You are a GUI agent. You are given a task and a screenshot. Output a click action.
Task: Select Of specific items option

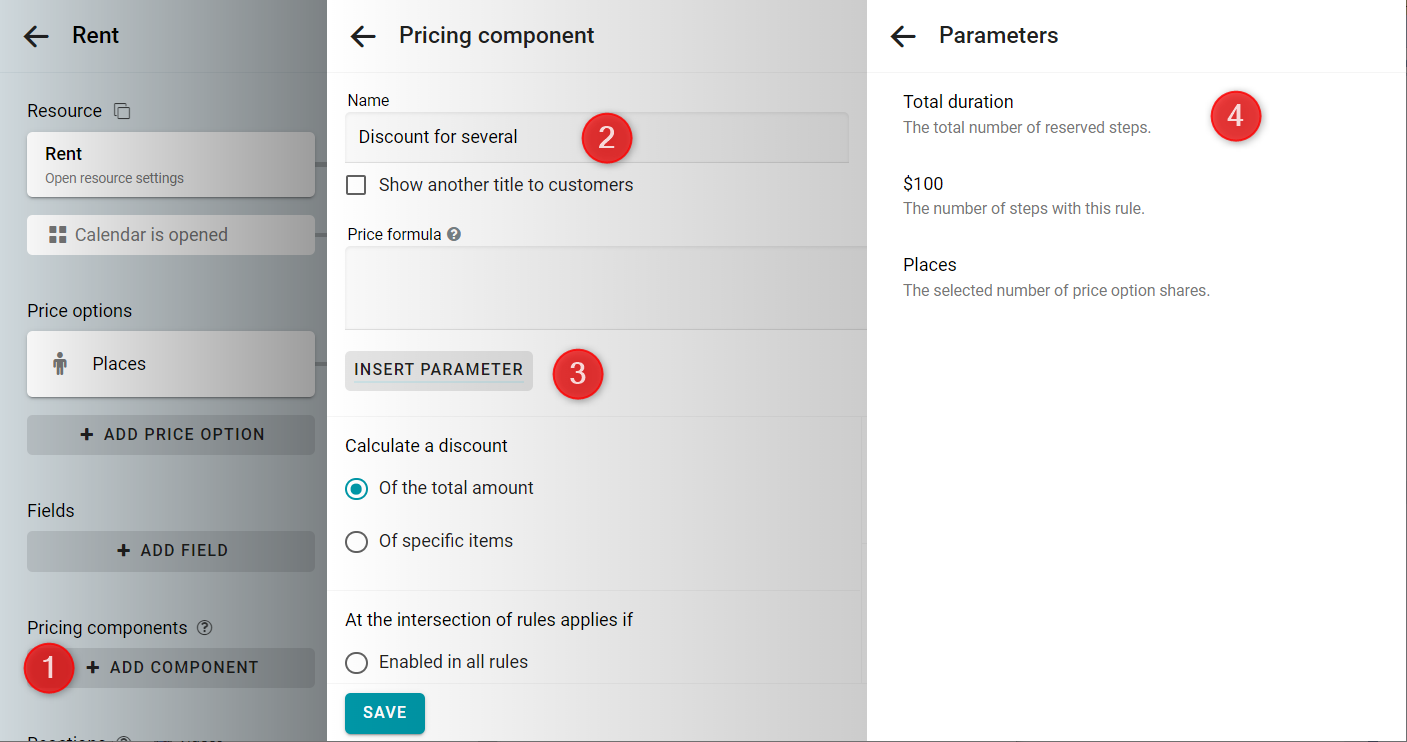pyautogui.click(x=356, y=542)
